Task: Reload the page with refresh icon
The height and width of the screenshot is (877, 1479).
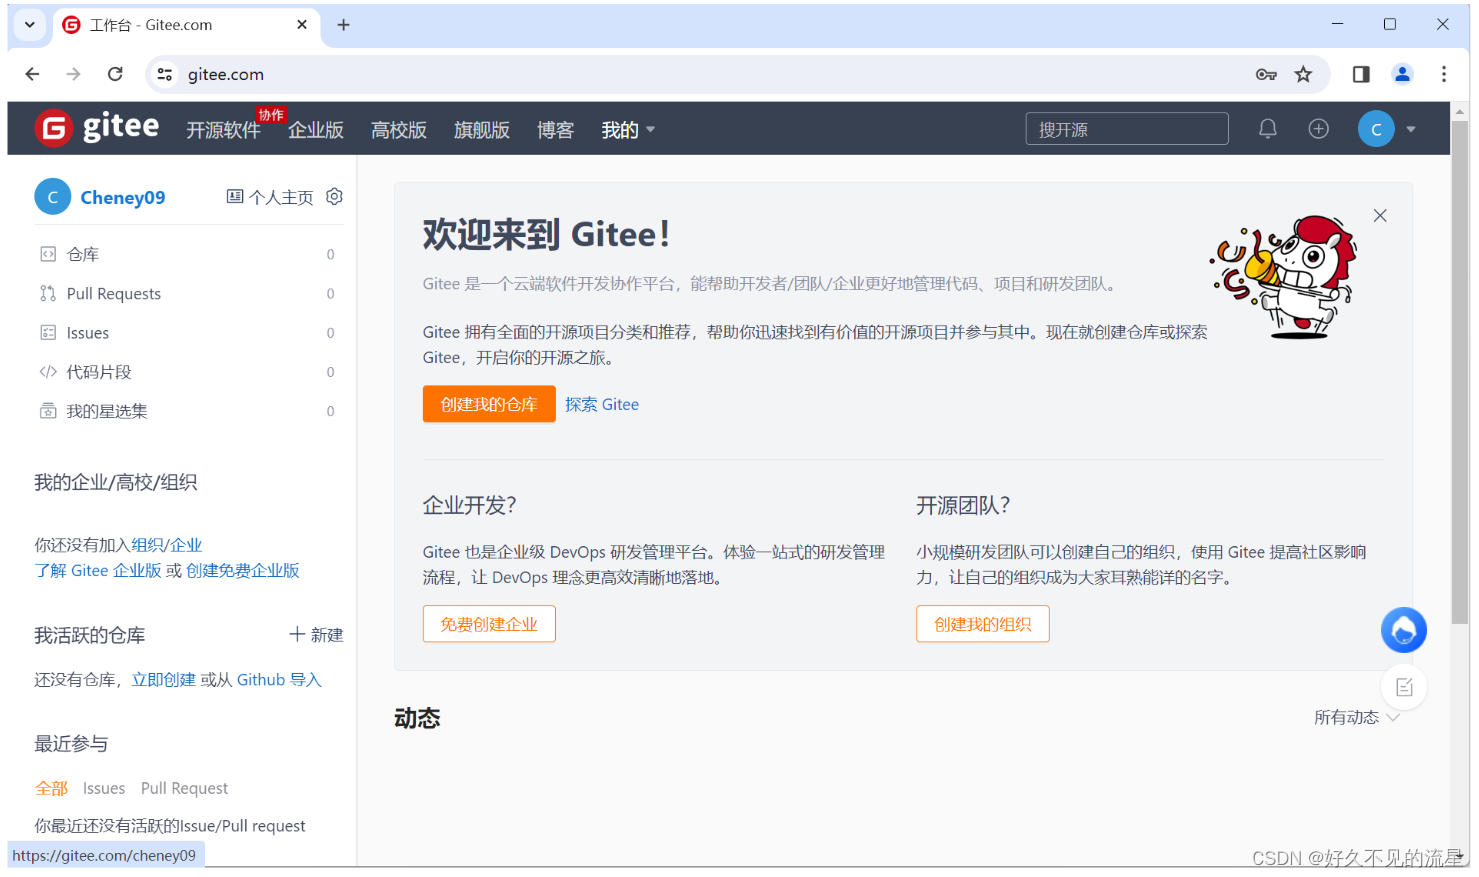Action: [x=115, y=74]
